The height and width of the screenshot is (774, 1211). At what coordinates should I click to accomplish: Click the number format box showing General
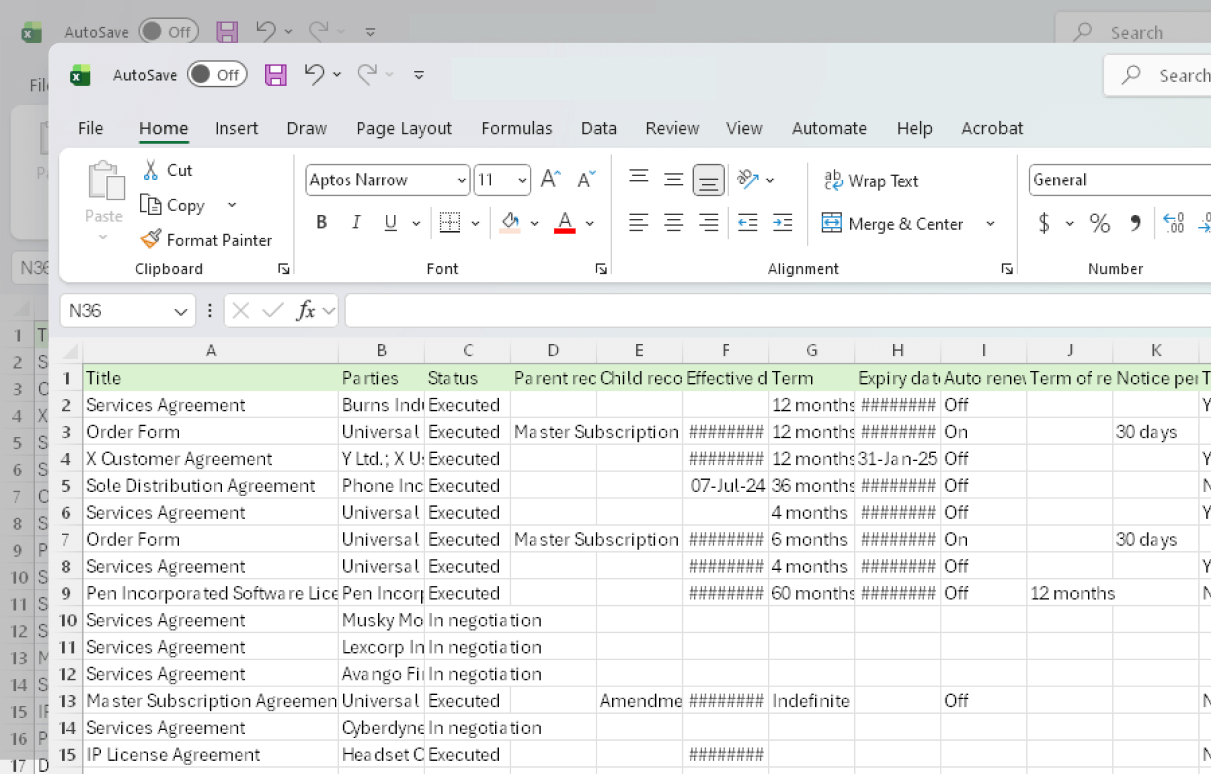pos(1120,180)
